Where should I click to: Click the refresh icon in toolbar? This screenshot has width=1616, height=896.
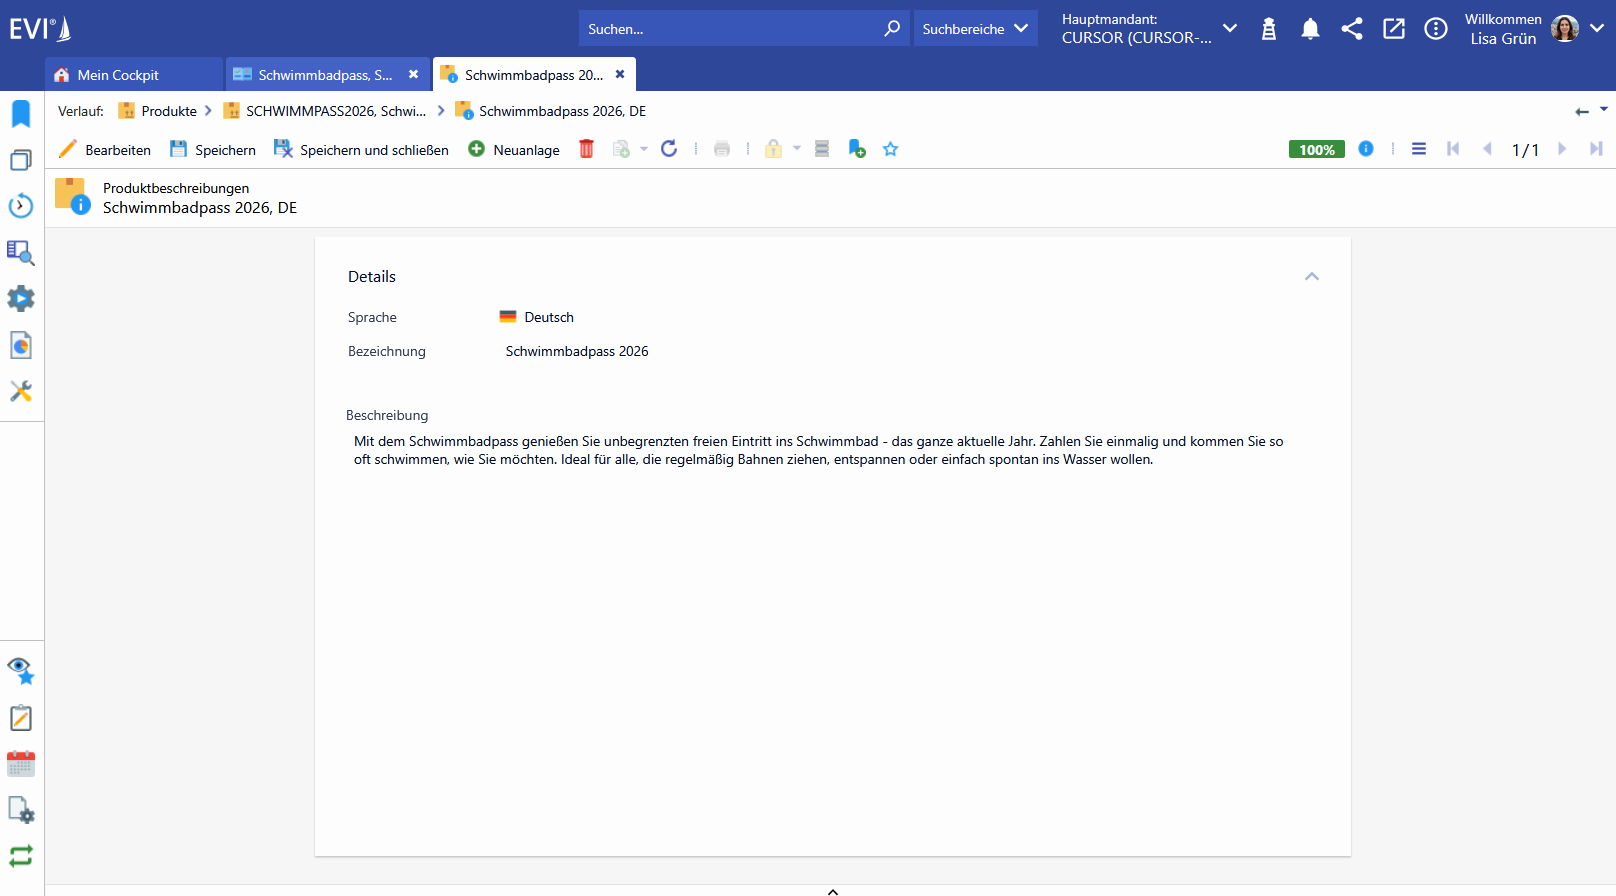[669, 149]
